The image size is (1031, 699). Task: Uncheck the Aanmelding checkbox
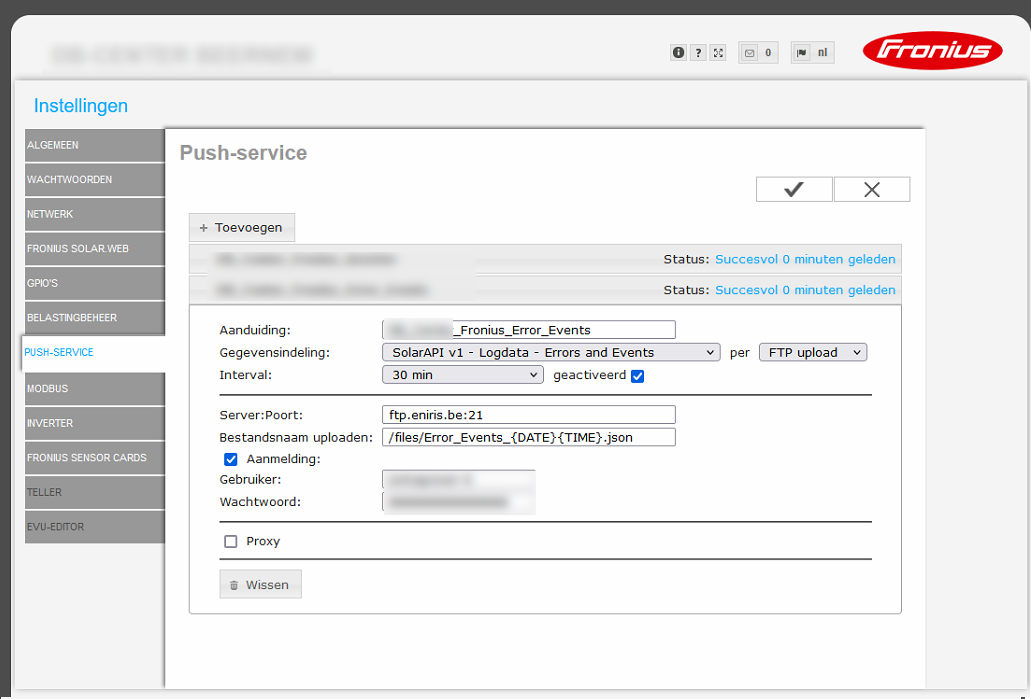coord(231,459)
